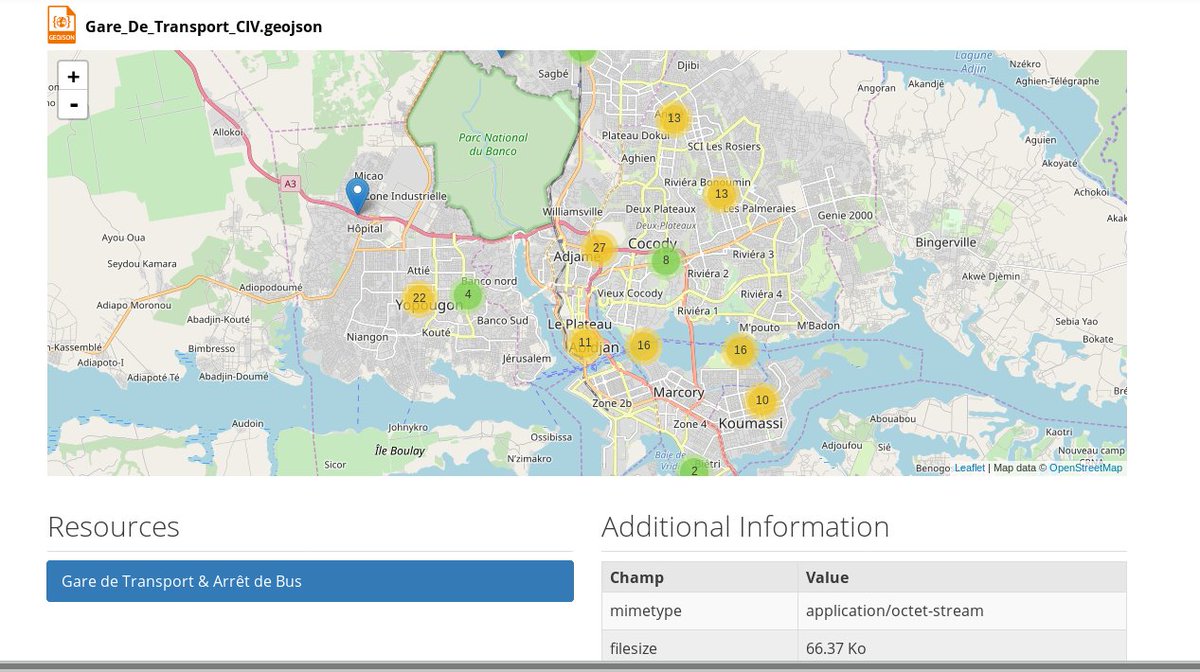Click the Gare_De_Transport_CIV.geojson title
1200x672 pixels.
[x=204, y=26]
